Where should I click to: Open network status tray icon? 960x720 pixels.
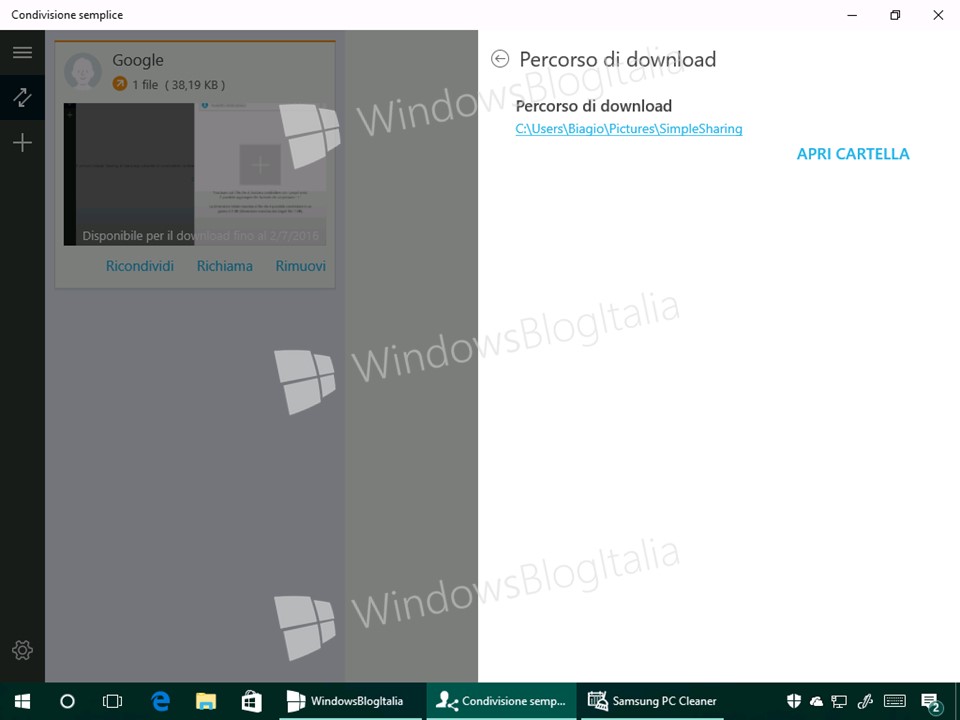pos(839,701)
